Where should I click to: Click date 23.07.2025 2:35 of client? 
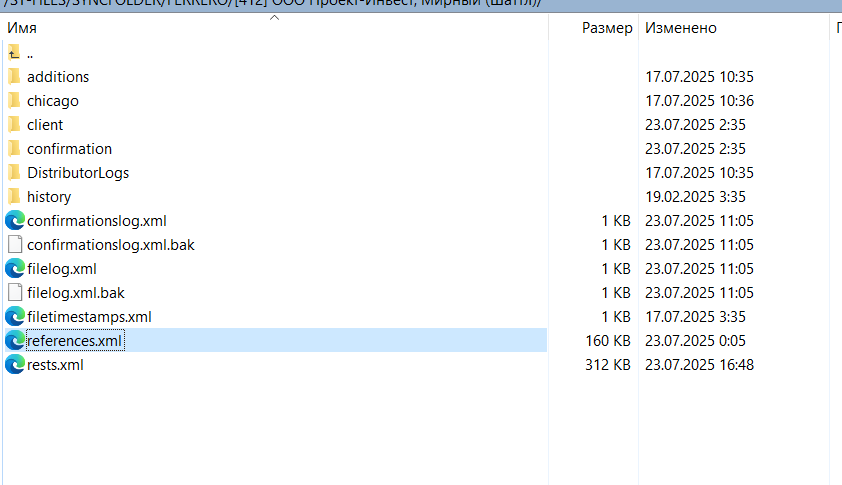point(695,125)
